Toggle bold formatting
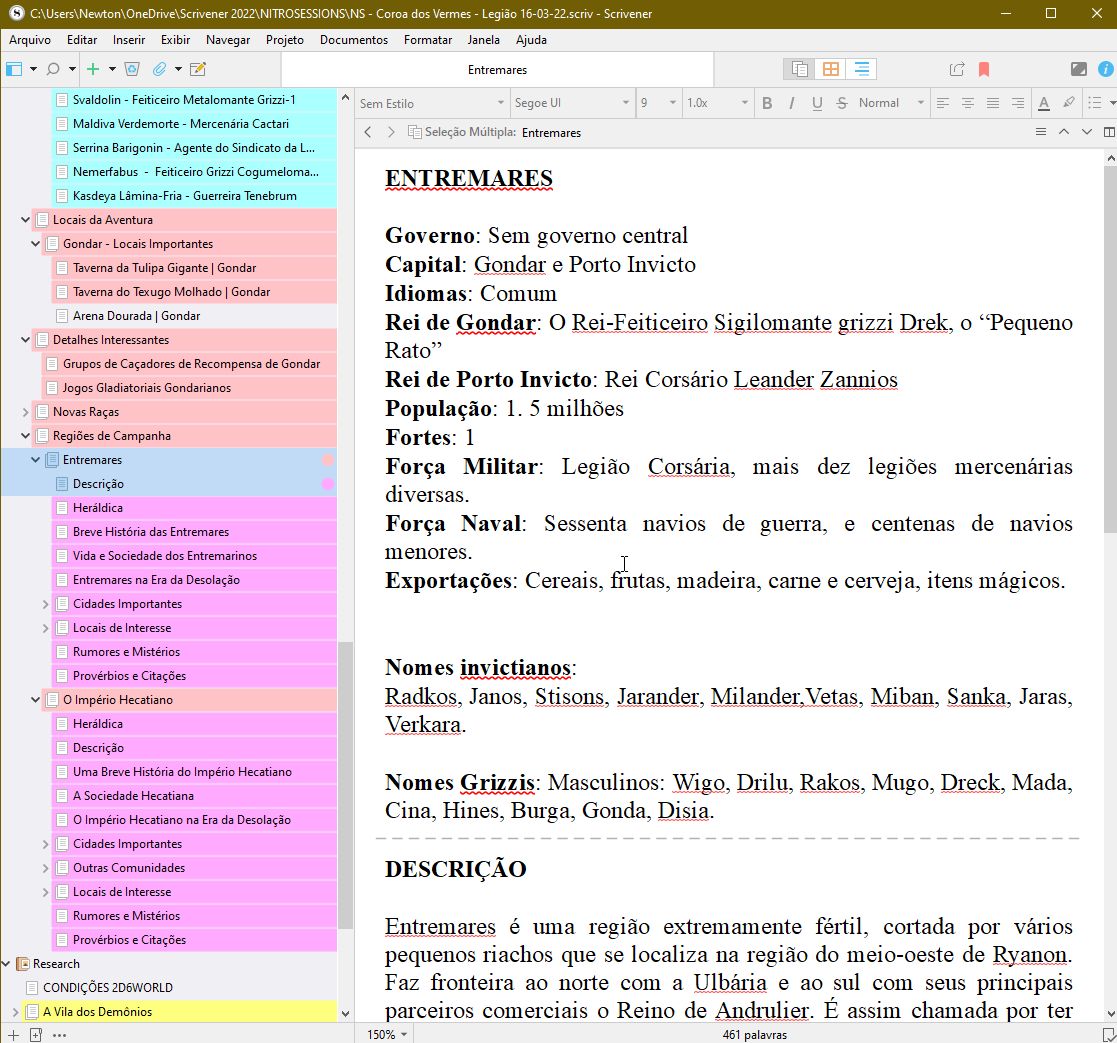The image size is (1117, 1043). tap(767, 103)
